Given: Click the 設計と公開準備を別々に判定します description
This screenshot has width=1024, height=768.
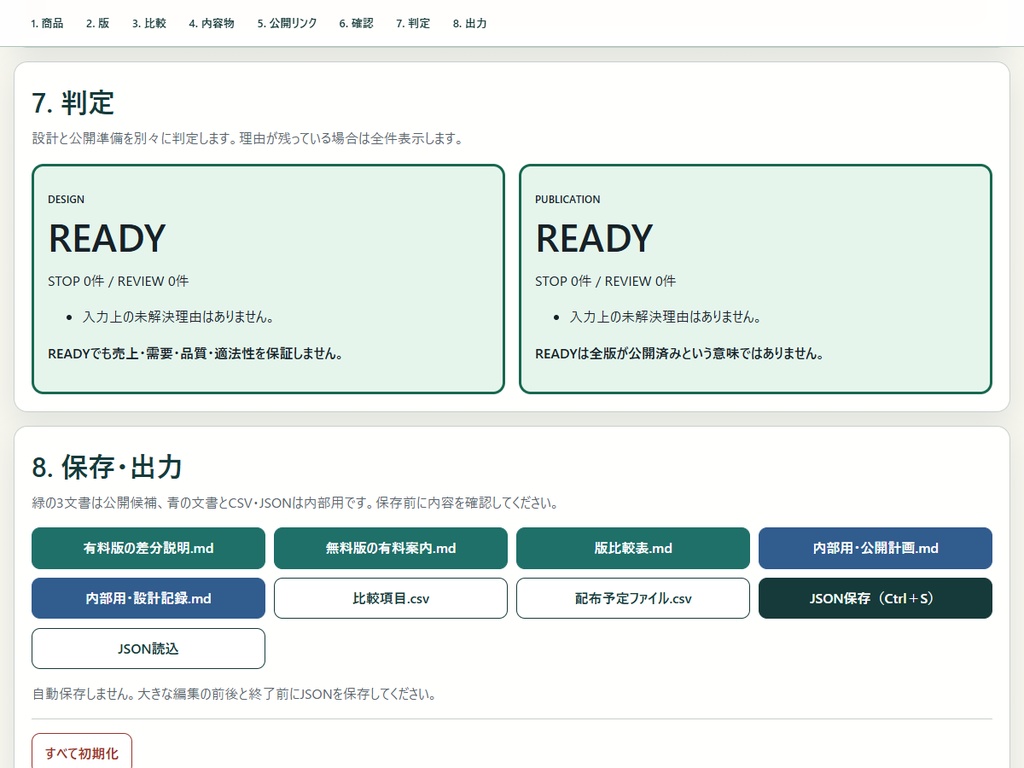Looking at the screenshot, I should [x=248, y=138].
